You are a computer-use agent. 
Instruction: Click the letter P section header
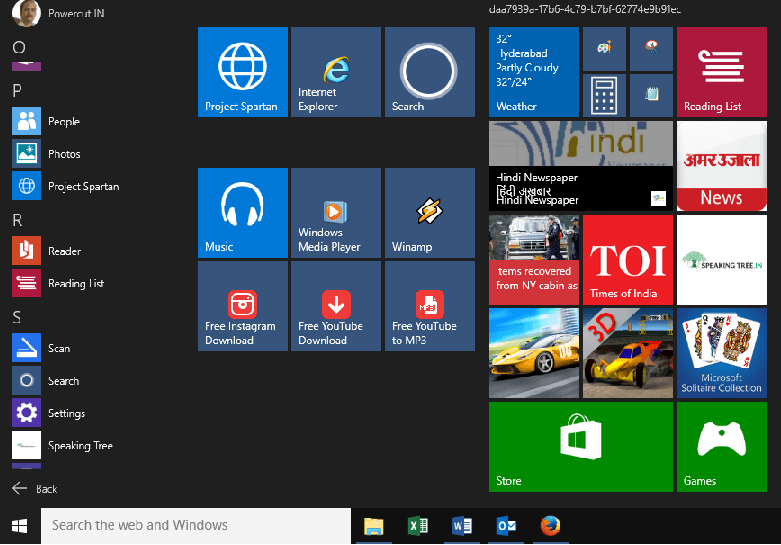coord(17,91)
